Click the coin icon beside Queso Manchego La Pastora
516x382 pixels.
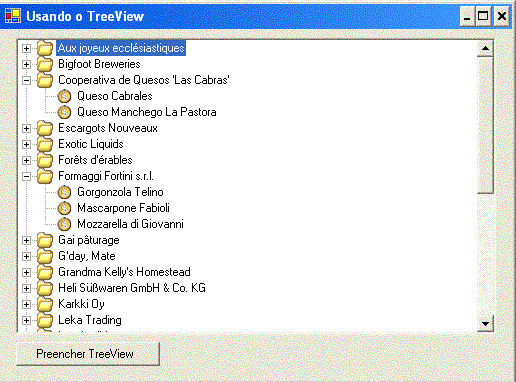click(64, 112)
